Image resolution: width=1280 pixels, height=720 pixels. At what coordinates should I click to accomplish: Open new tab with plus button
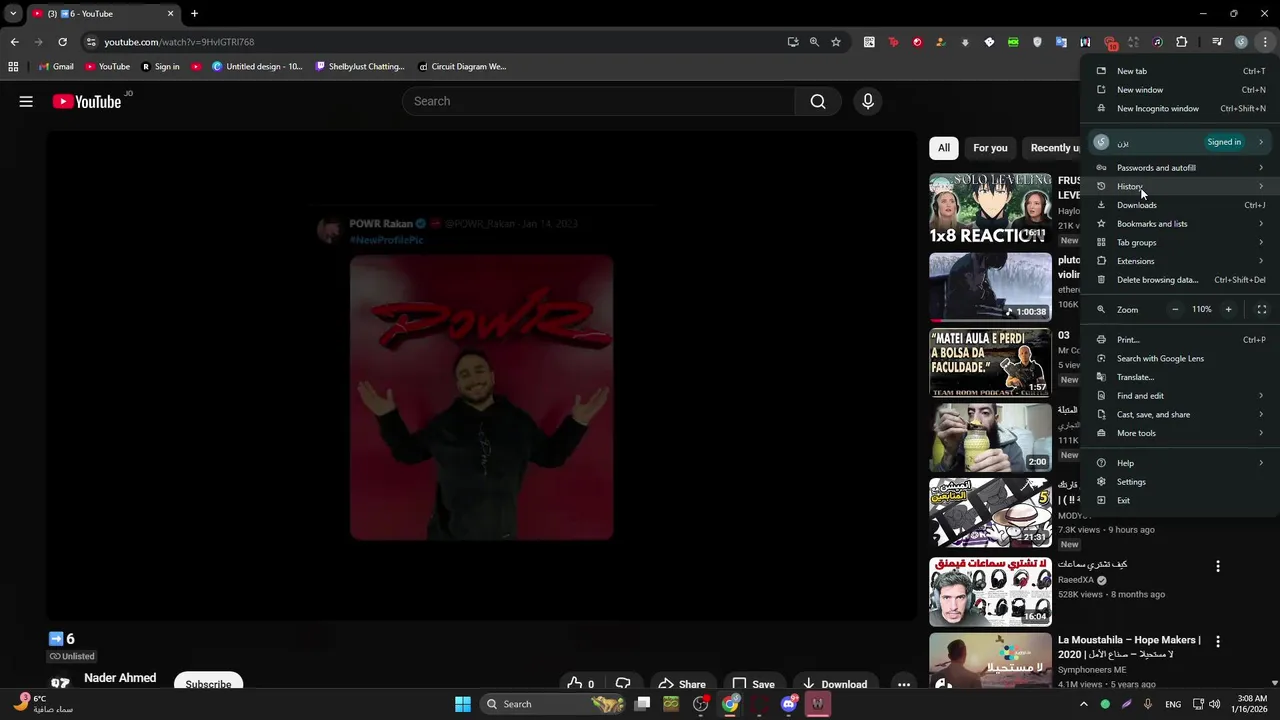[194, 14]
